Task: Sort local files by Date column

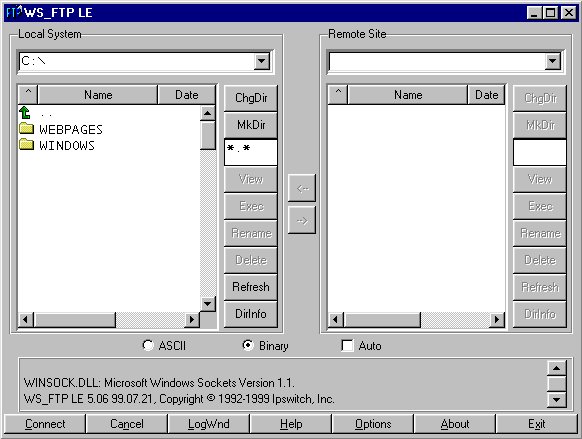Action: [x=187, y=95]
